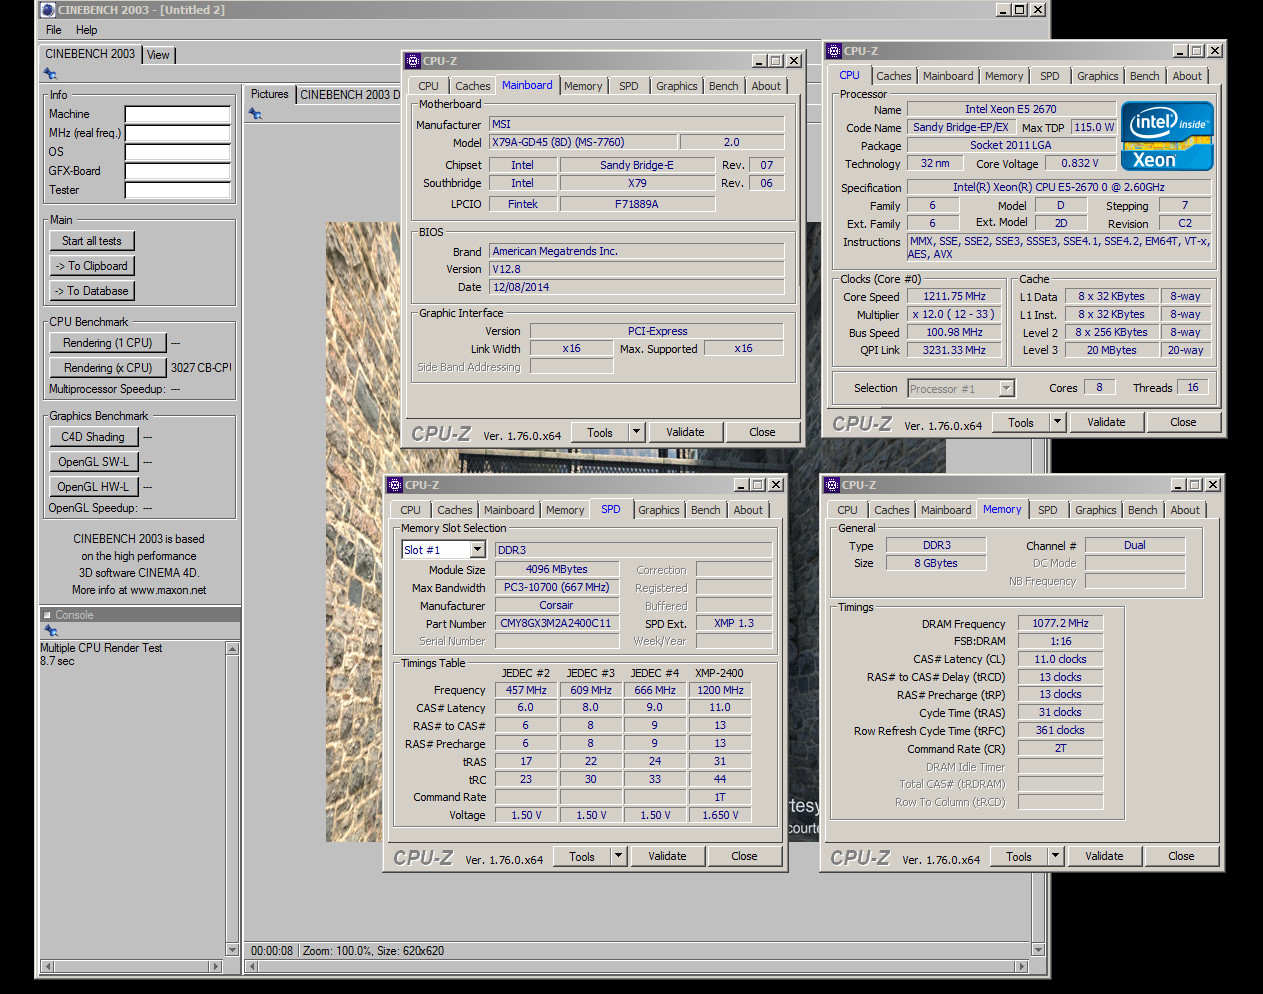This screenshot has height=994, width=1263.
Task: Click Close button in Memory window footer
Action: [1181, 856]
